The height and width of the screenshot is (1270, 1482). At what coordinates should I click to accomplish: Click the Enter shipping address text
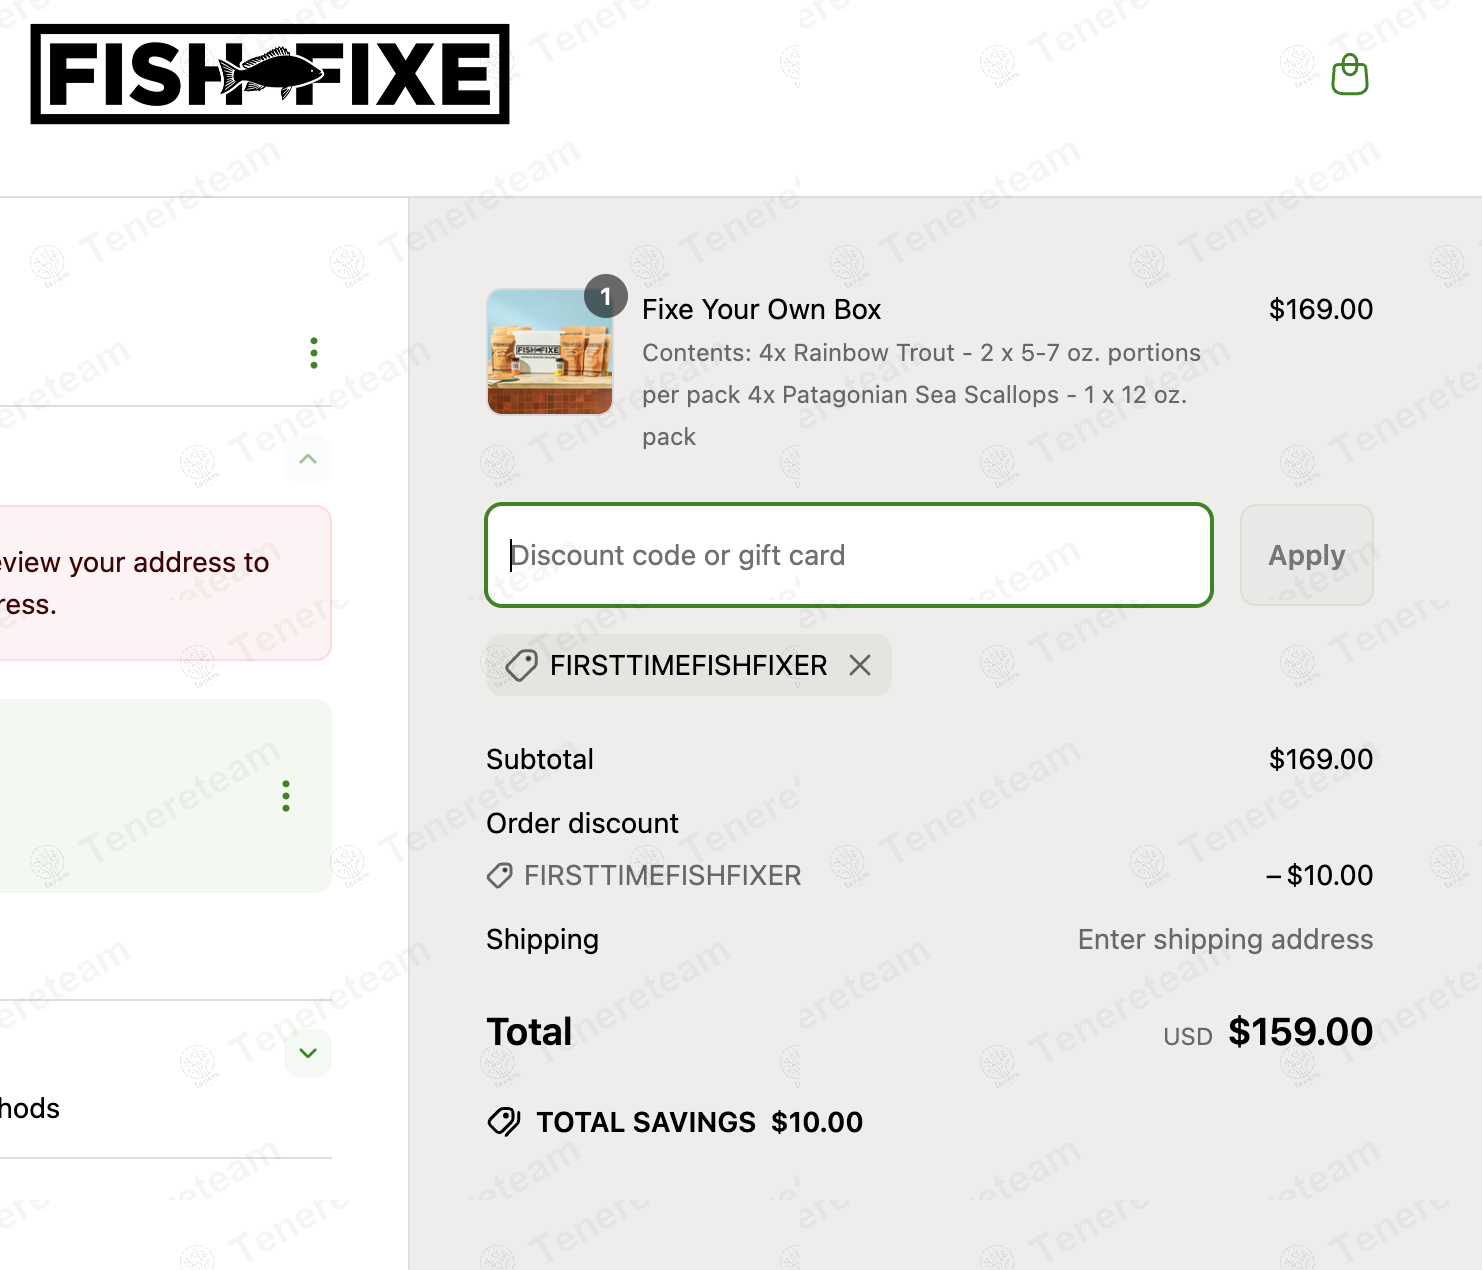(1224, 940)
